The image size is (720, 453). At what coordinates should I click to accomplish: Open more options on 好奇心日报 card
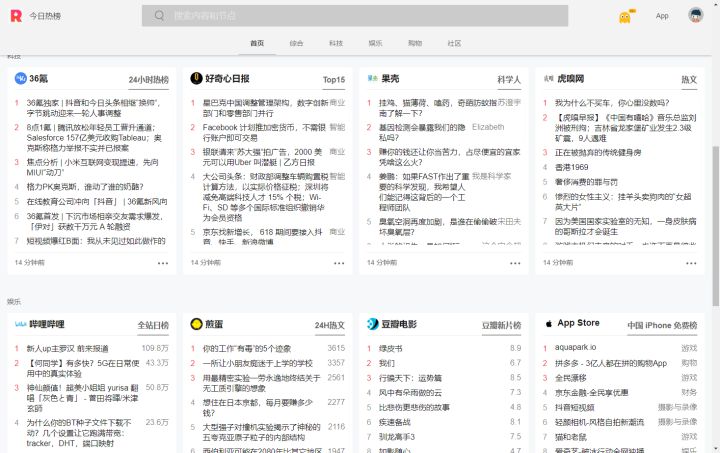(x=339, y=263)
